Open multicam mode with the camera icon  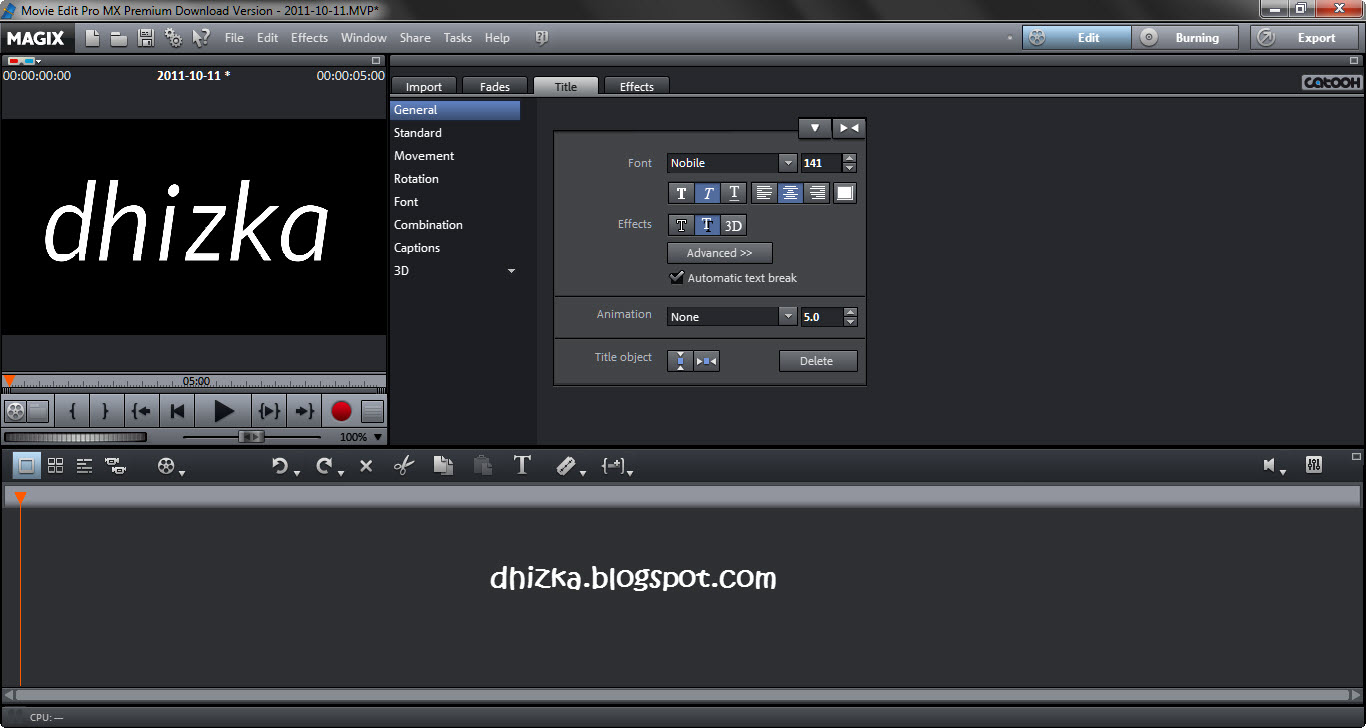click(x=115, y=465)
